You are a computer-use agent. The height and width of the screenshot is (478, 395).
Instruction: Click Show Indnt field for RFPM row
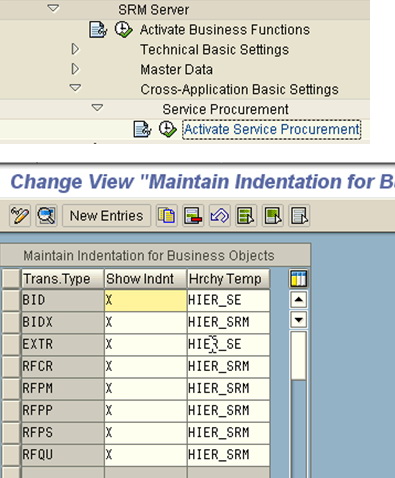coord(145,388)
